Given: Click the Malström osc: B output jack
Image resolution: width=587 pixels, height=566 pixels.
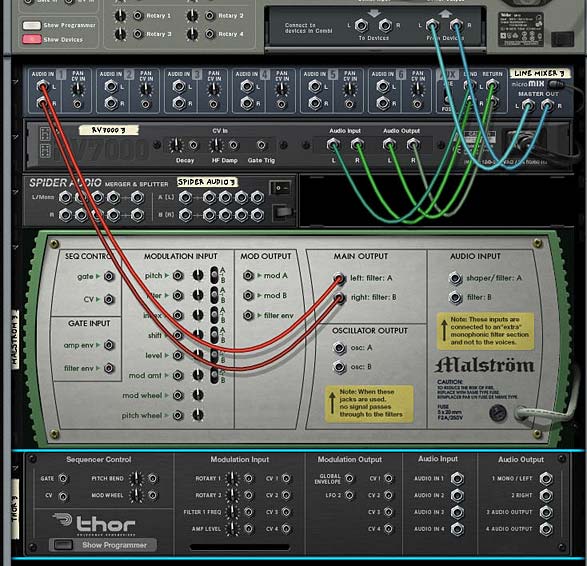Looking at the screenshot, I should 339,367.
